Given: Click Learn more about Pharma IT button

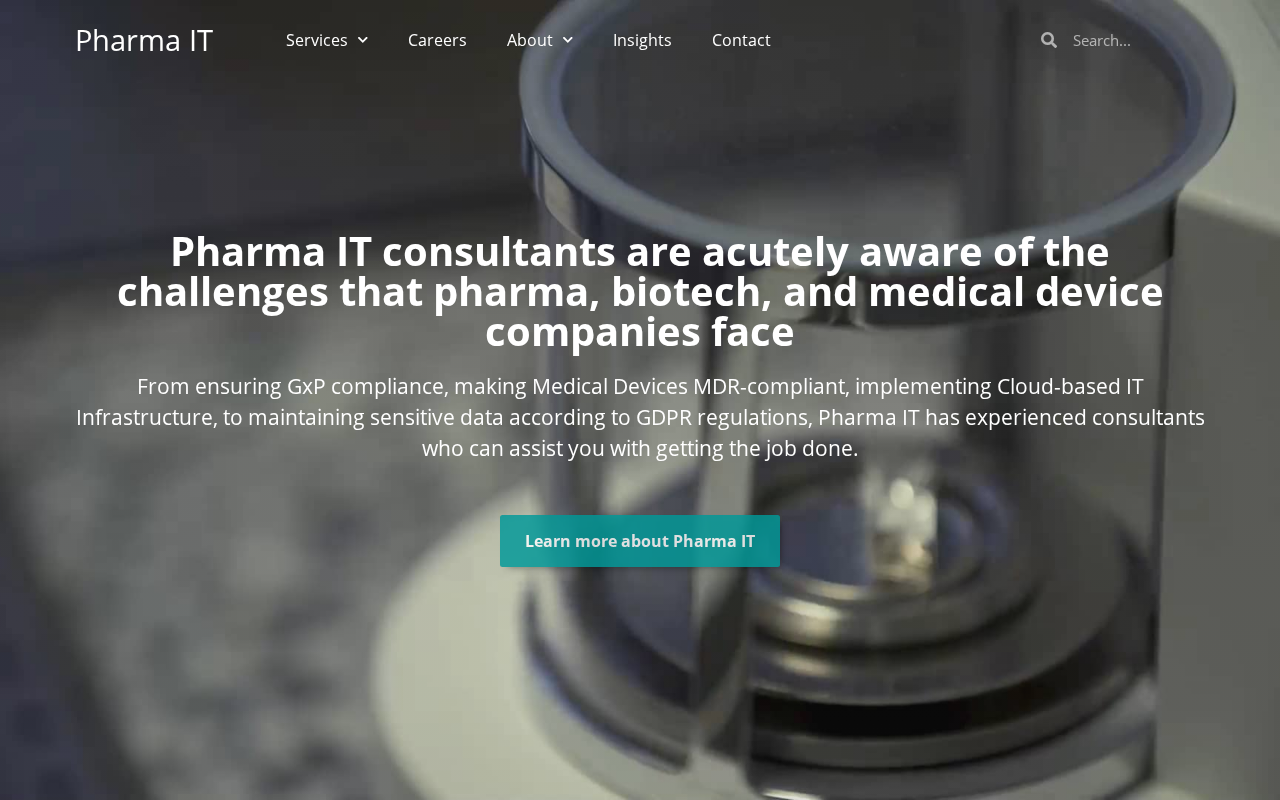Looking at the screenshot, I should [640, 541].
